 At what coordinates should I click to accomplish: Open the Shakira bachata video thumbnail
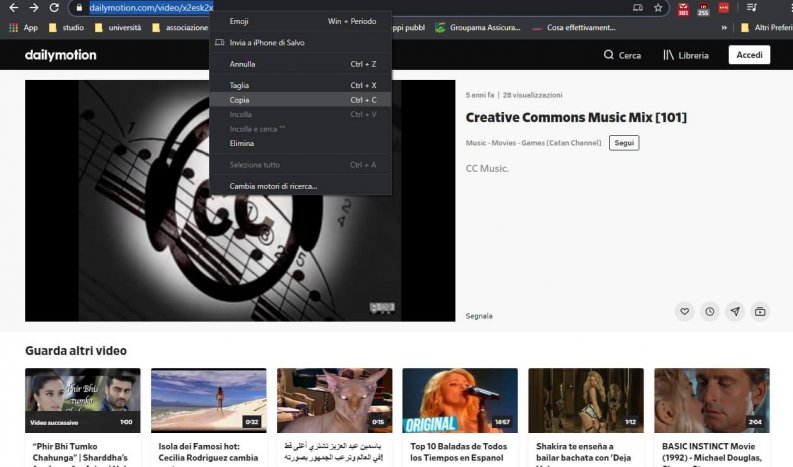click(x=585, y=400)
